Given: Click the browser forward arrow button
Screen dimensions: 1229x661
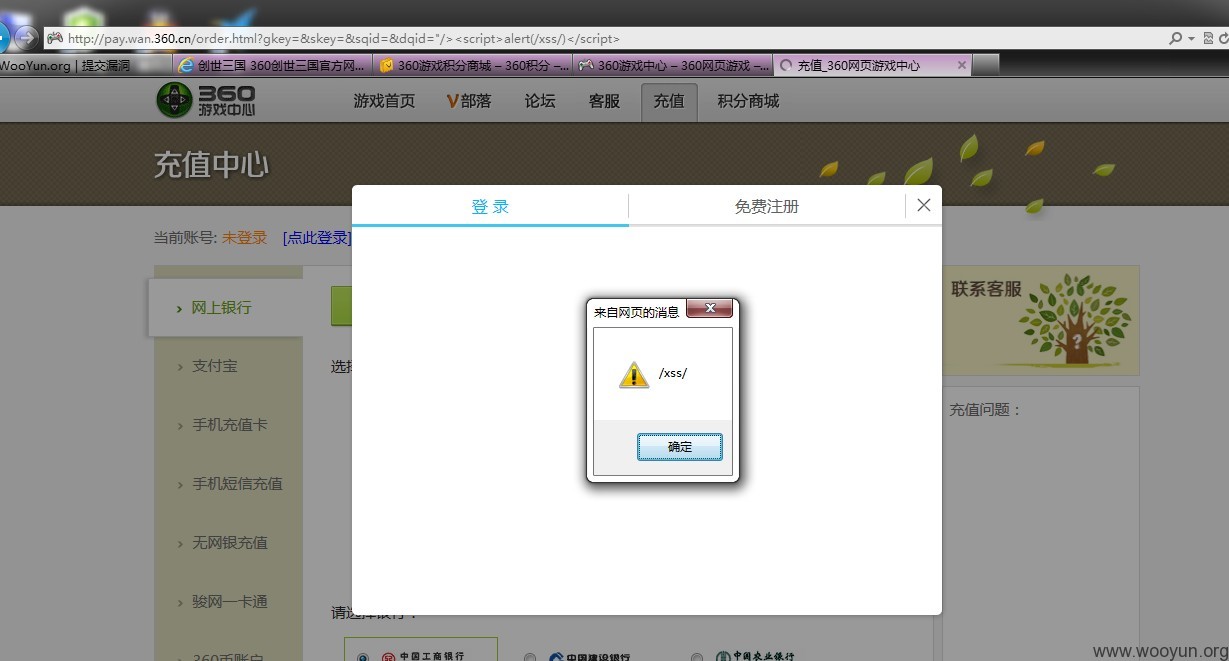Looking at the screenshot, I should 26,38.
